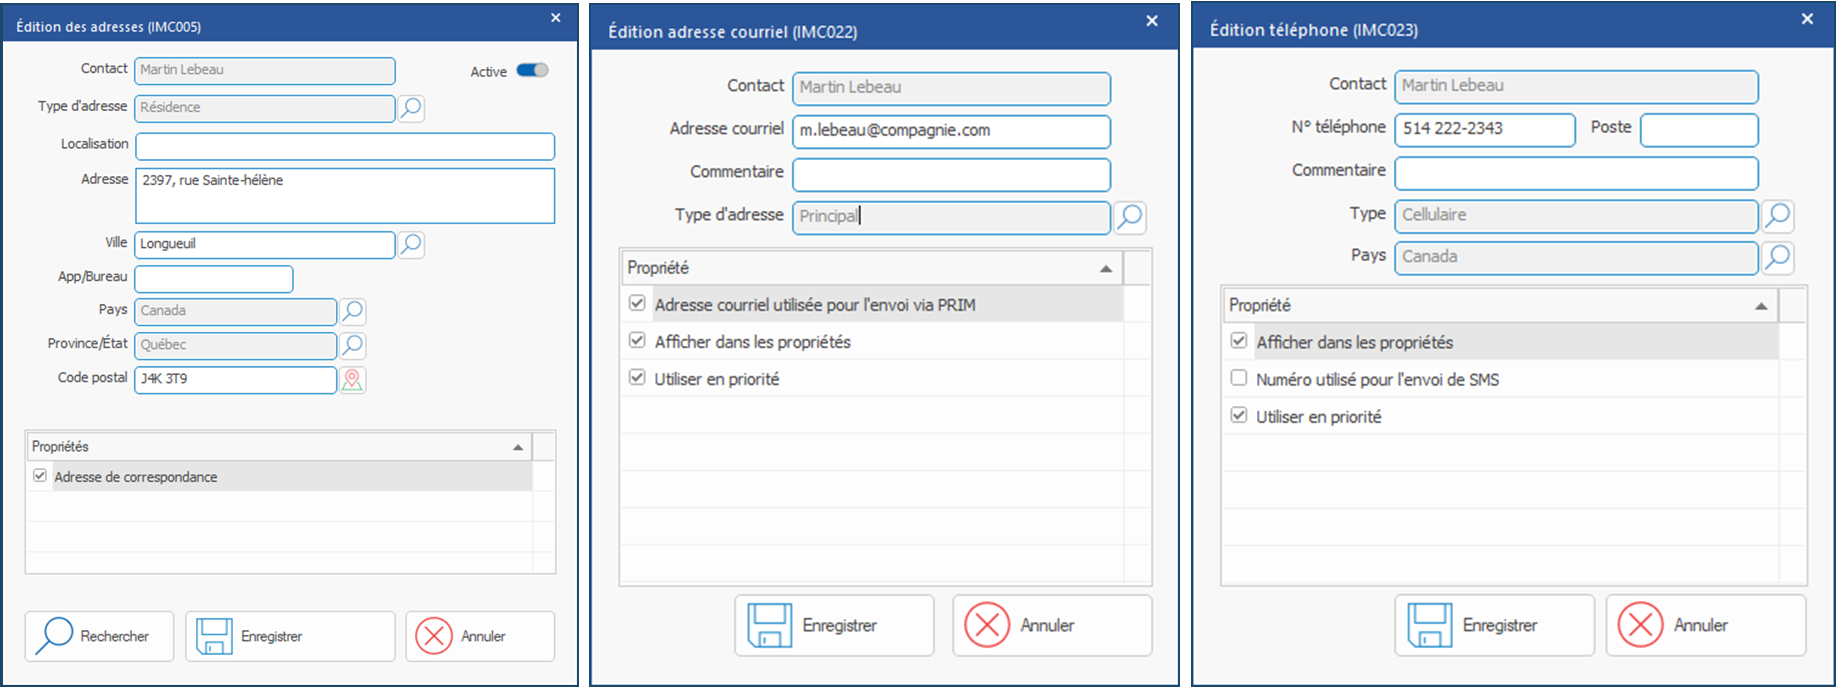Click the Poste input field

(1698, 129)
